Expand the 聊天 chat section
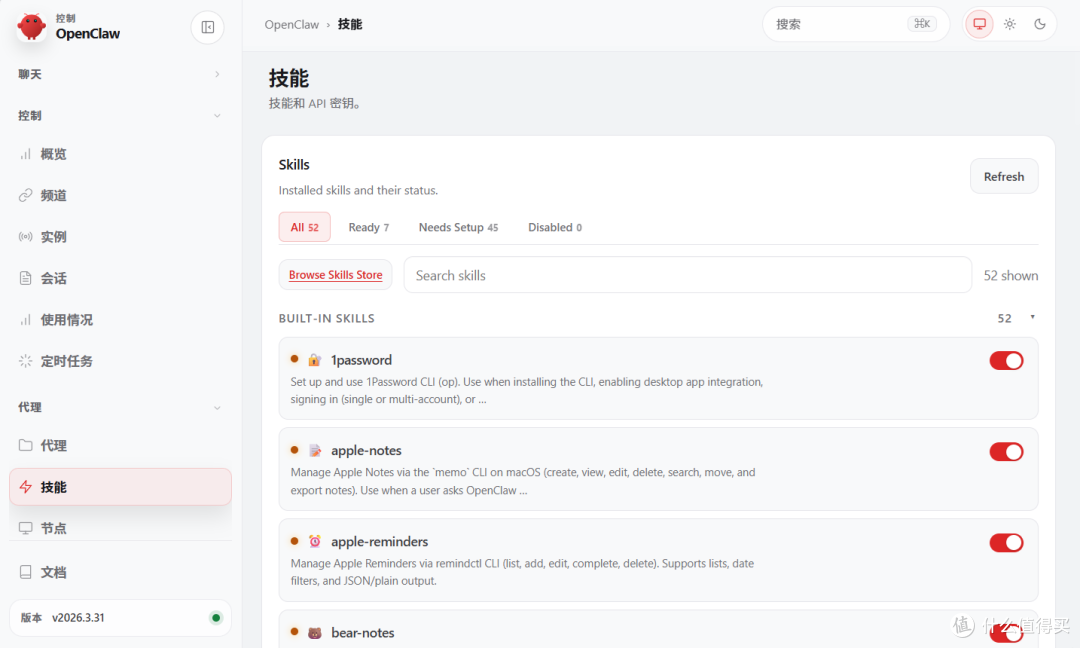This screenshot has height=648, width=1080. point(121,74)
